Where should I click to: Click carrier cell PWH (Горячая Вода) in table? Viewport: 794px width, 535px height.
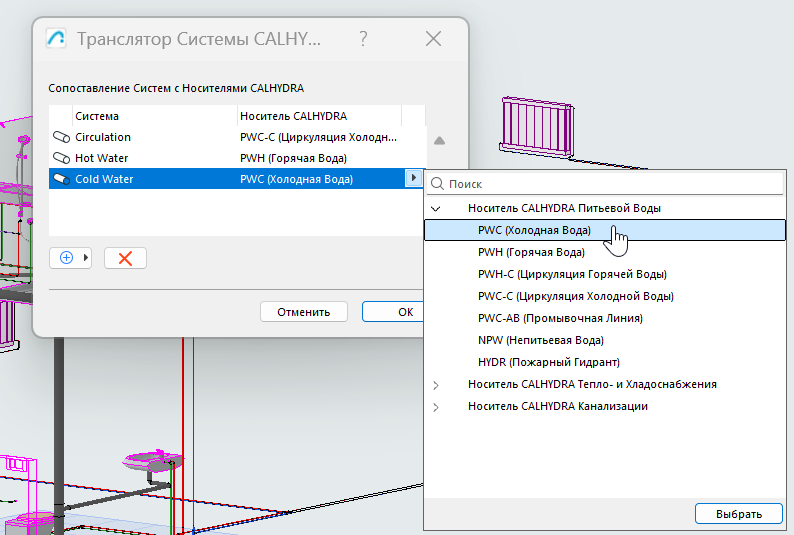tap(293, 158)
